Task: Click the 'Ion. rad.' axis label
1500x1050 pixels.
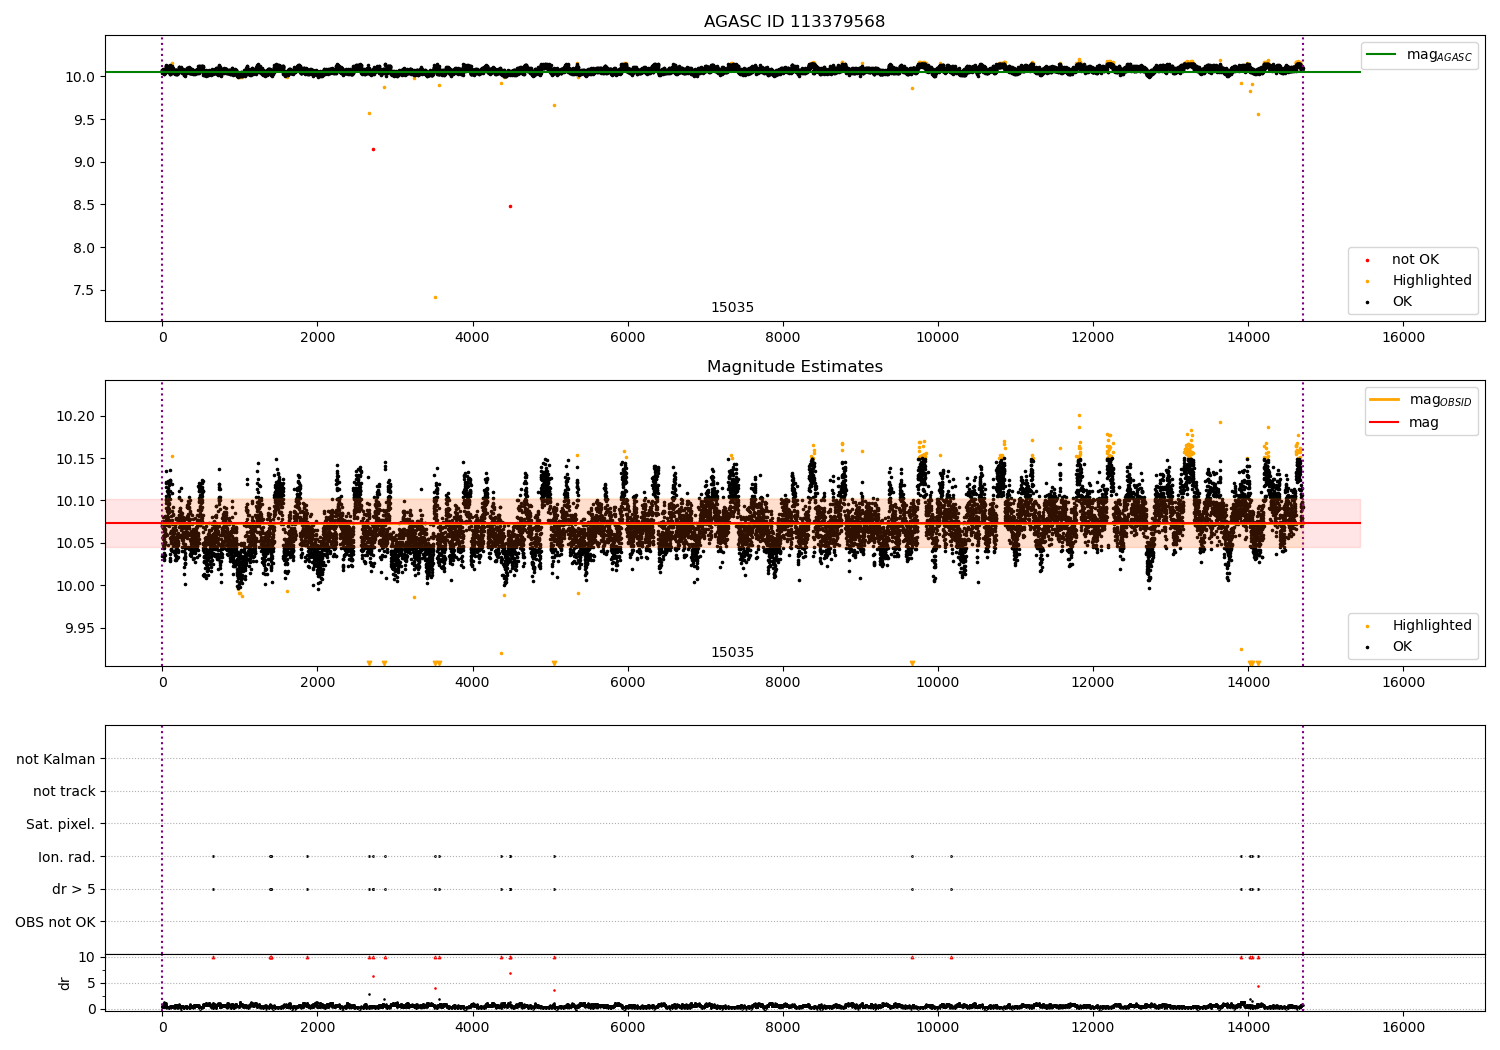Action: point(67,857)
